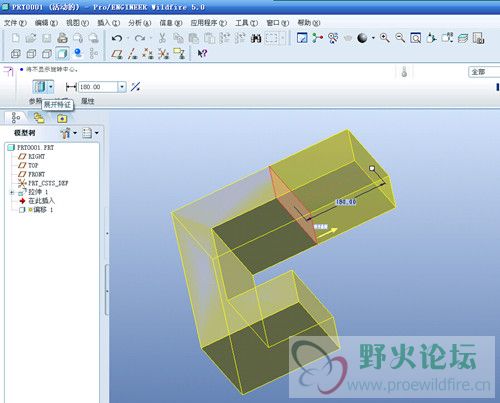The width and height of the screenshot is (500, 403).
Task: Expand the 拉伸 1 extrude feature
Action: pos(12,192)
